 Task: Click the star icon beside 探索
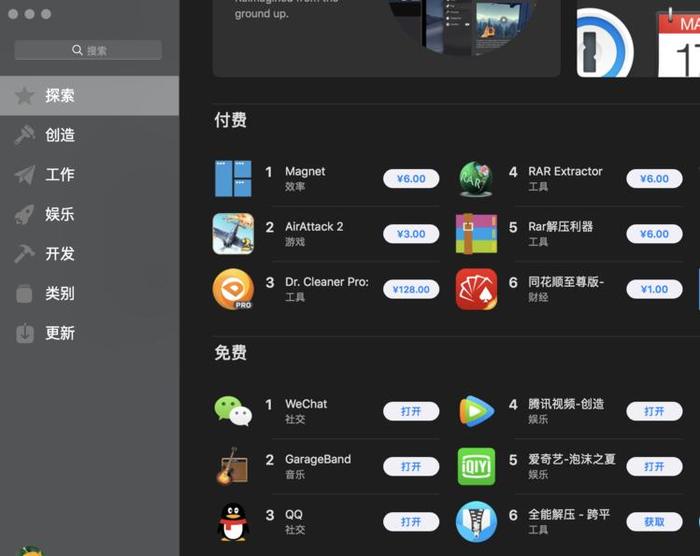pyautogui.click(x=25, y=96)
